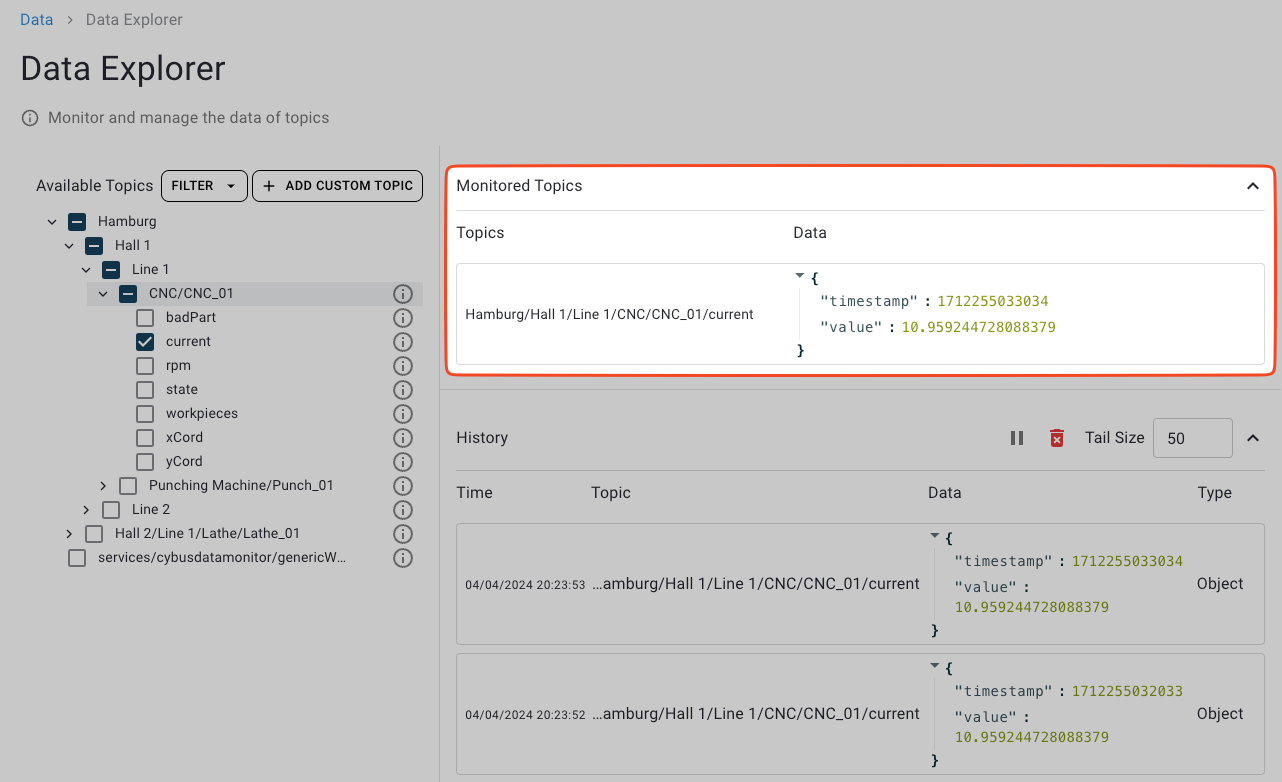Show info for CNC/CNC_01 node
This screenshot has height=782, width=1282.
403,294
